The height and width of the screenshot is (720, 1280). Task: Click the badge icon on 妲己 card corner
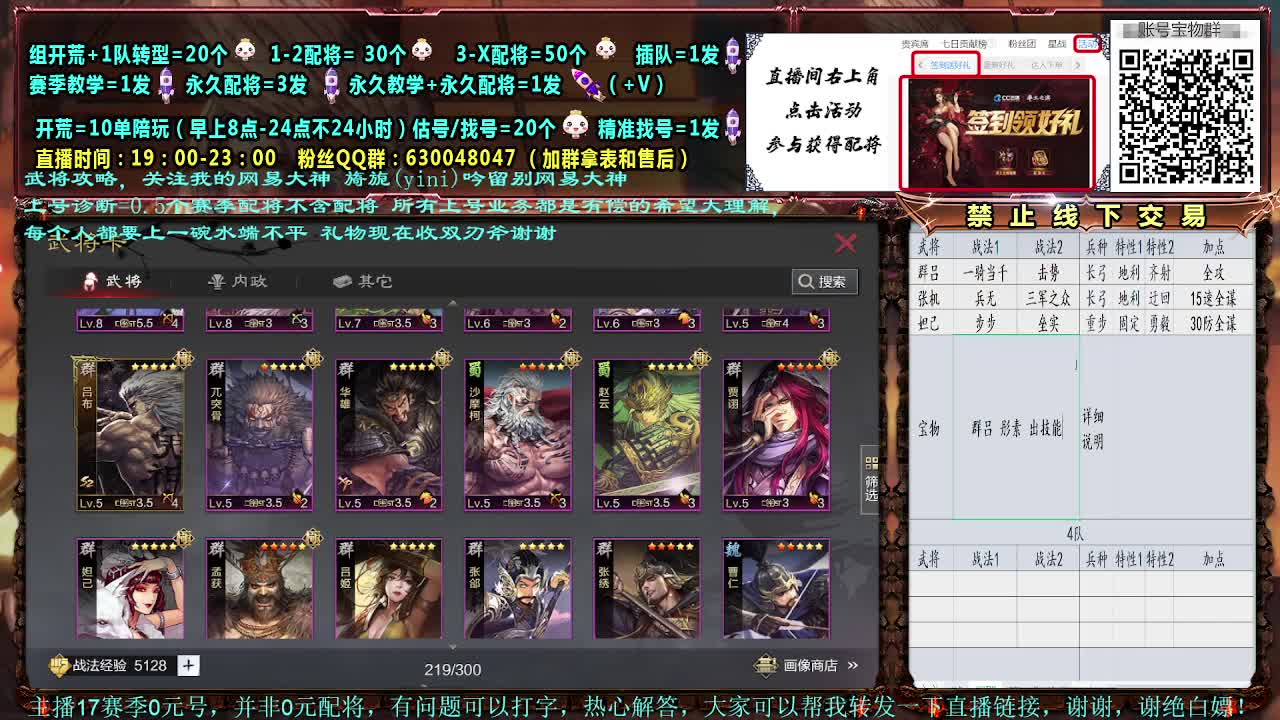pyautogui.click(x=184, y=539)
